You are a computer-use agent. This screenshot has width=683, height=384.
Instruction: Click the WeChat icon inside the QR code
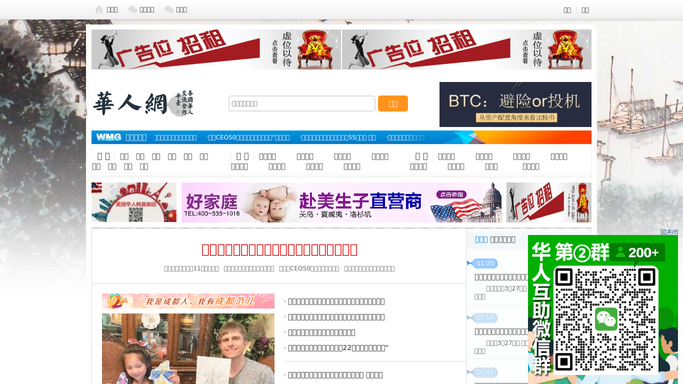tap(606, 319)
